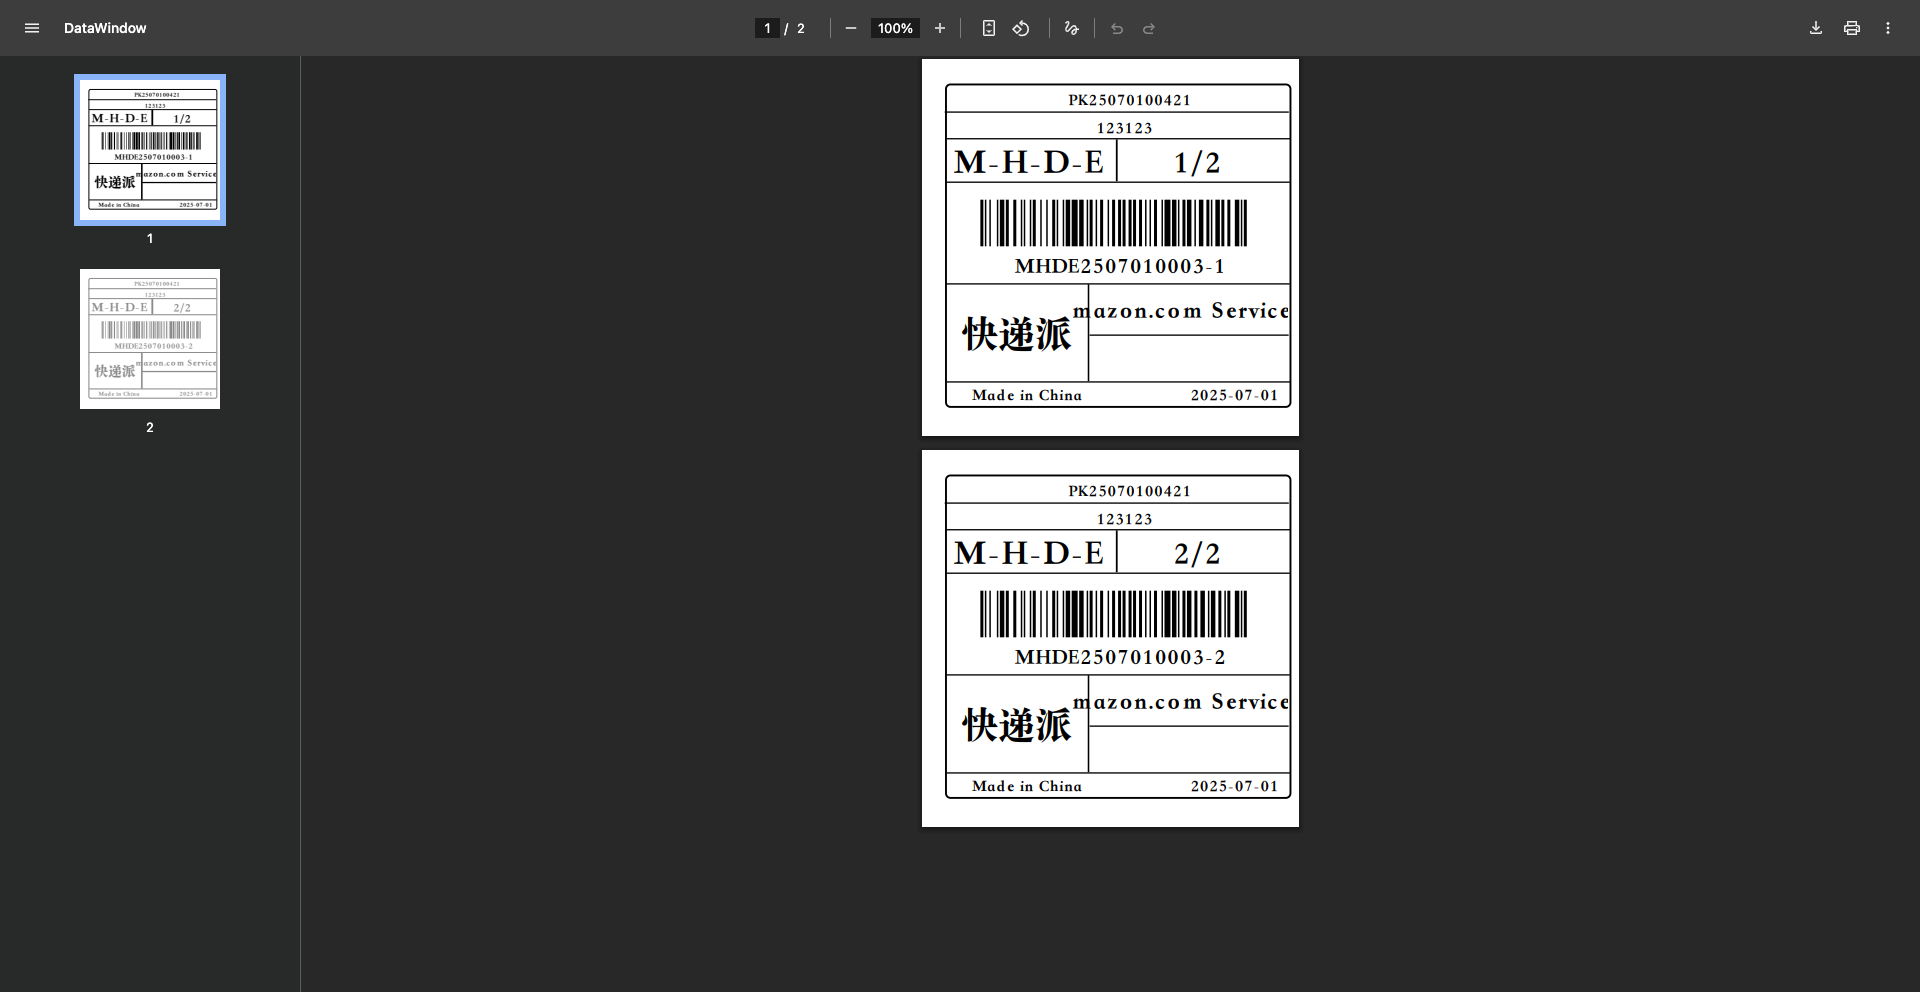1920x992 pixels.
Task: Click date 2025-07-01 on first label
Action: coord(1234,395)
